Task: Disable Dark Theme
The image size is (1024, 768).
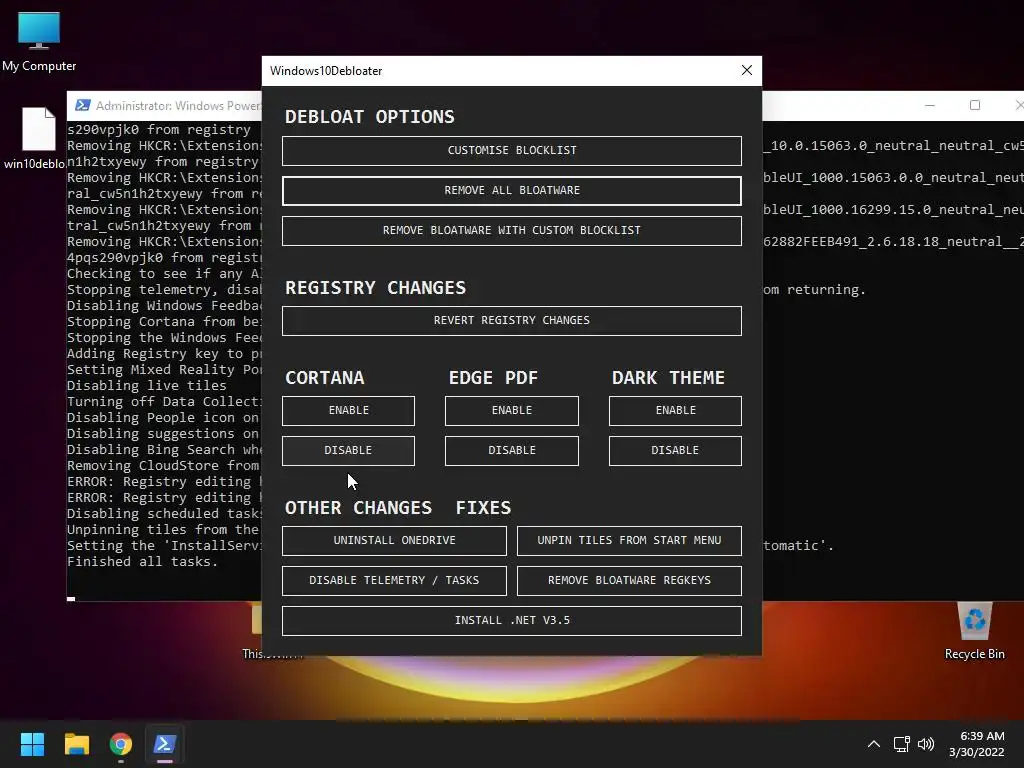Action: click(675, 450)
